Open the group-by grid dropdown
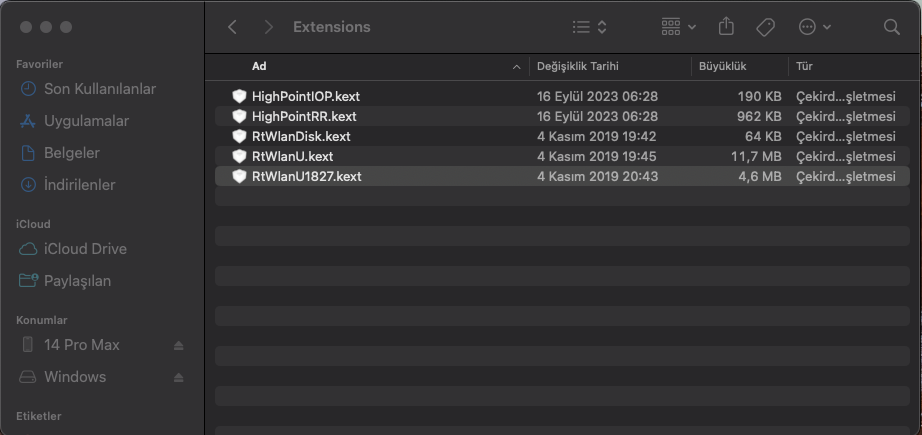 679,27
